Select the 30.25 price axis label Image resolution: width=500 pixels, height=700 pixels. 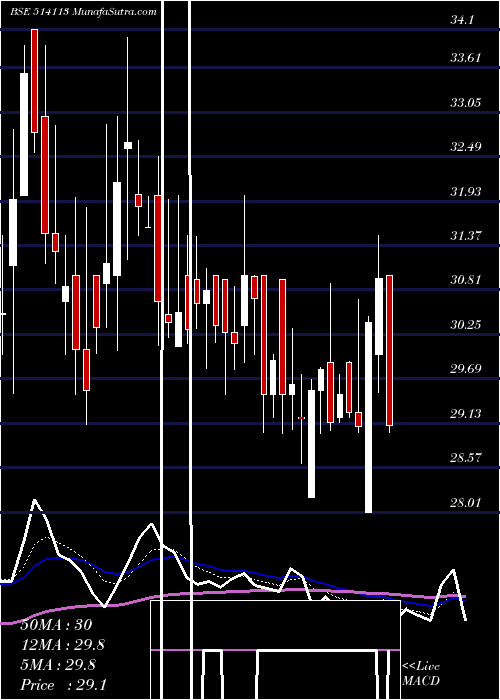click(x=466, y=324)
